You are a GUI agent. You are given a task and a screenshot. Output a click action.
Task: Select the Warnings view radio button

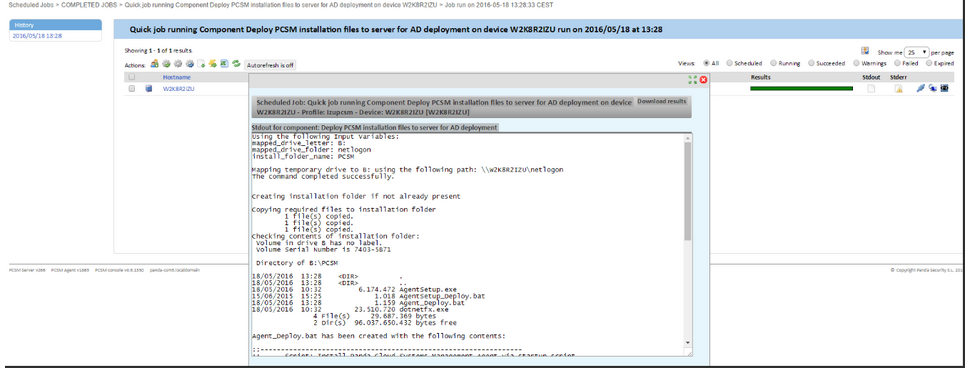point(856,63)
